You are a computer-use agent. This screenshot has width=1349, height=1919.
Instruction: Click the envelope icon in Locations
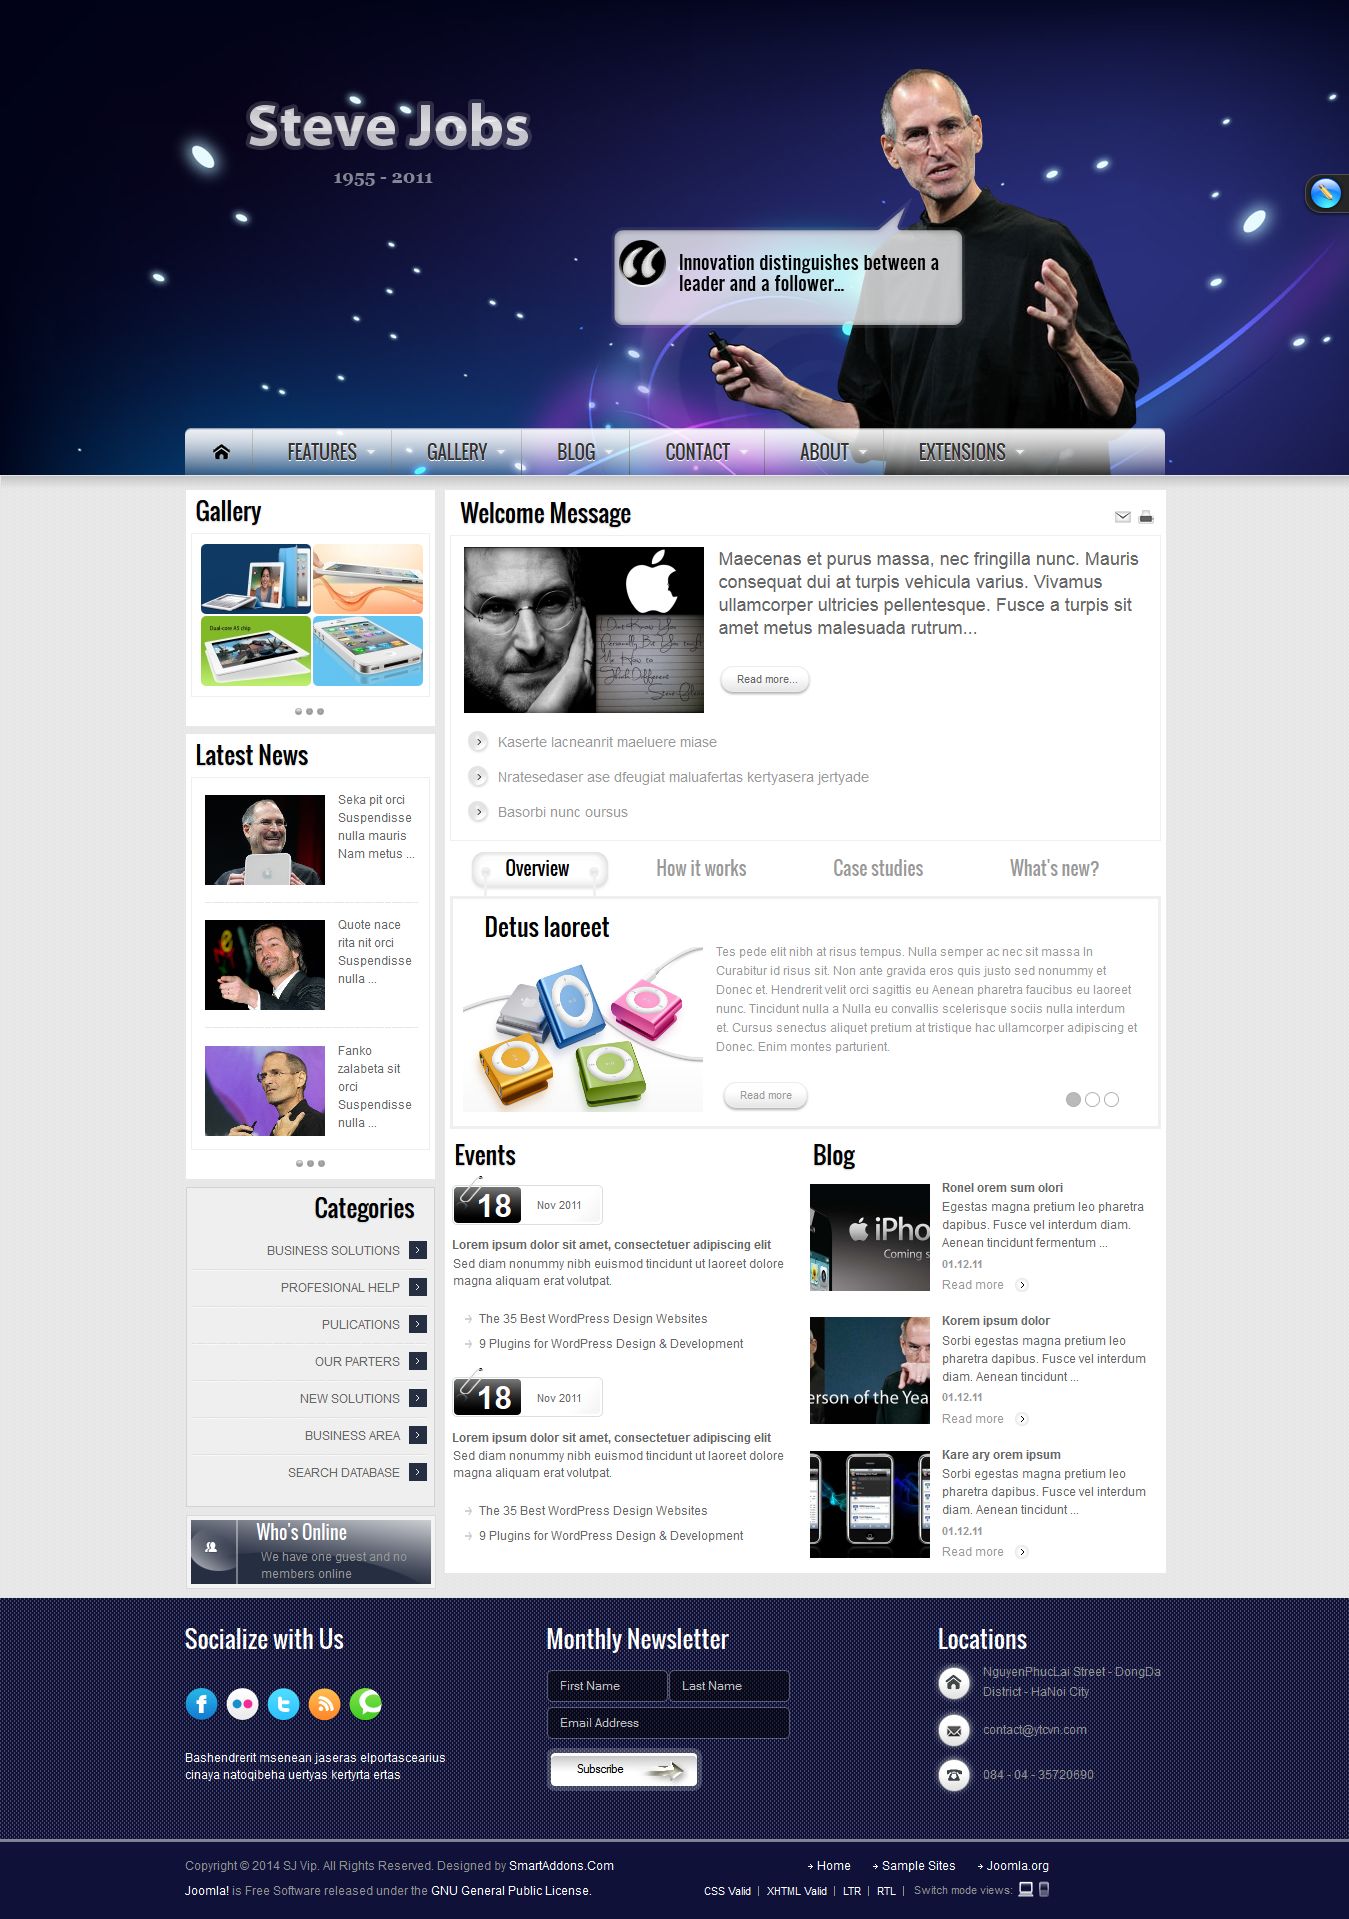[954, 1729]
